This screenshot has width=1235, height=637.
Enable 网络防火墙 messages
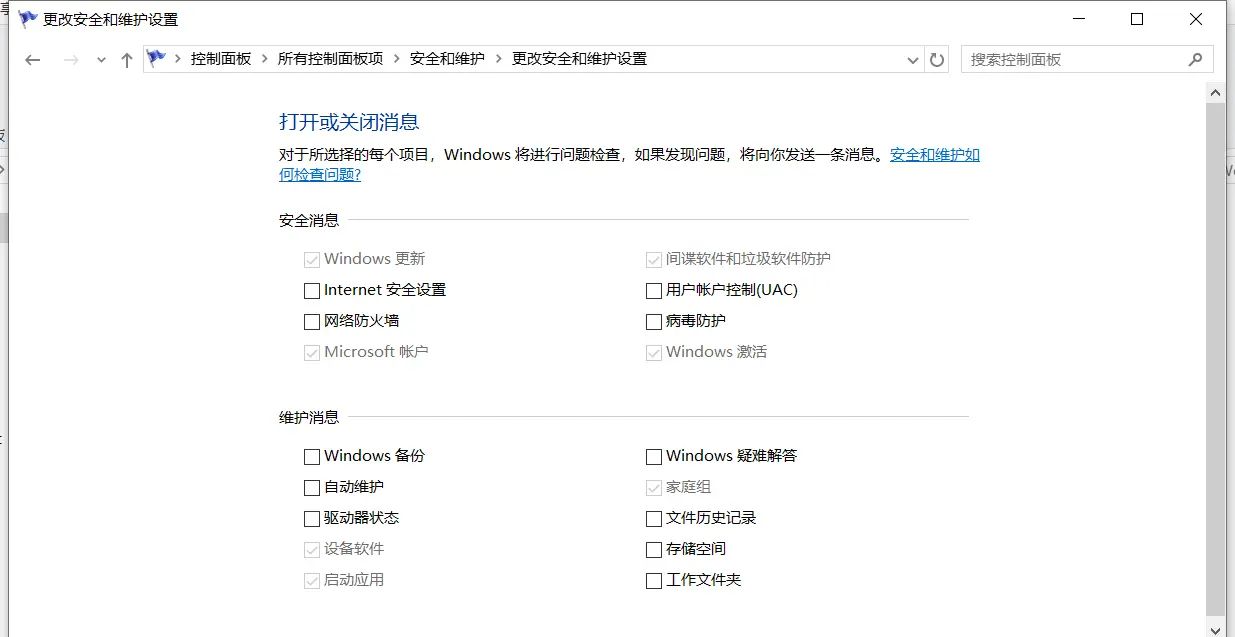[x=311, y=321]
